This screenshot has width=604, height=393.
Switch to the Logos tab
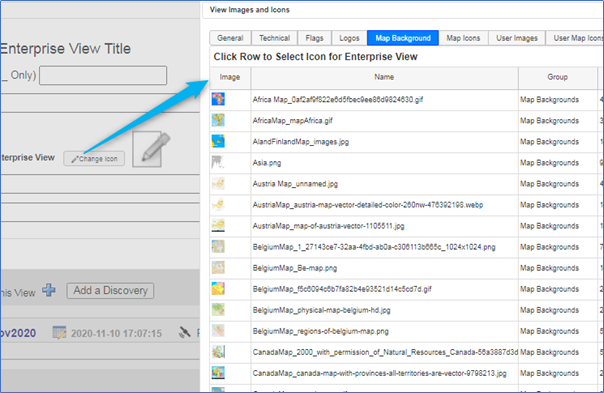click(349, 38)
